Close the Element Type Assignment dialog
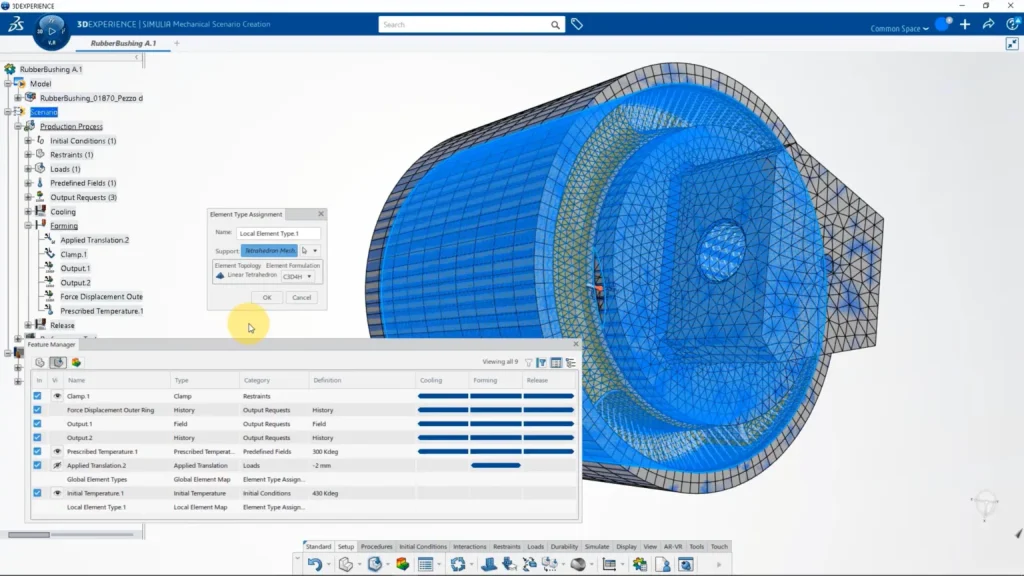 pos(321,214)
